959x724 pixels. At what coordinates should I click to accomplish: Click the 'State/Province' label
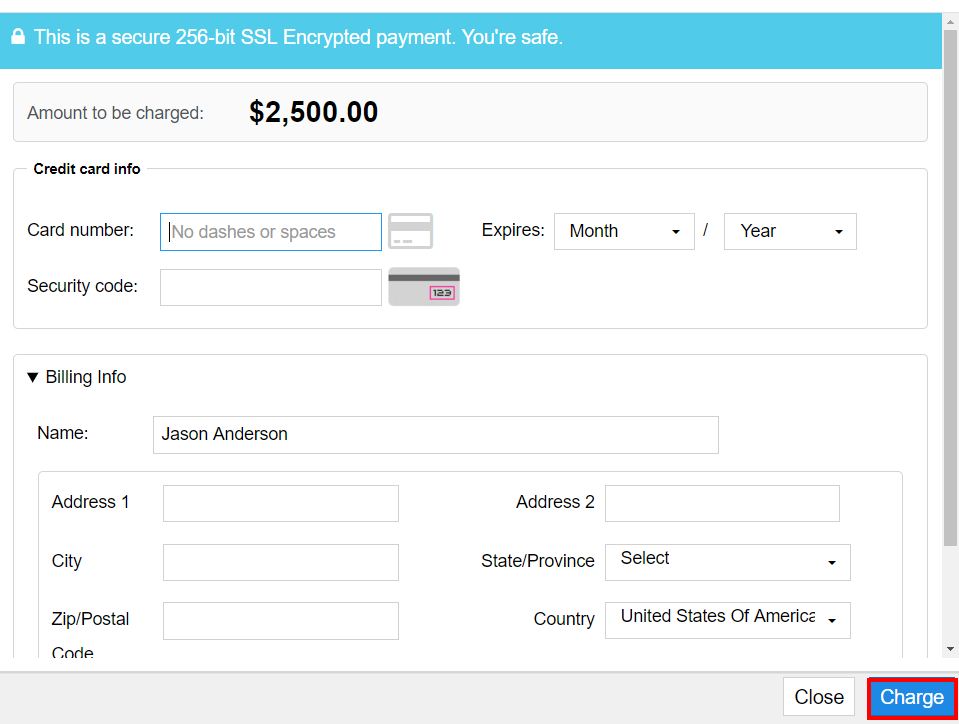point(538,561)
